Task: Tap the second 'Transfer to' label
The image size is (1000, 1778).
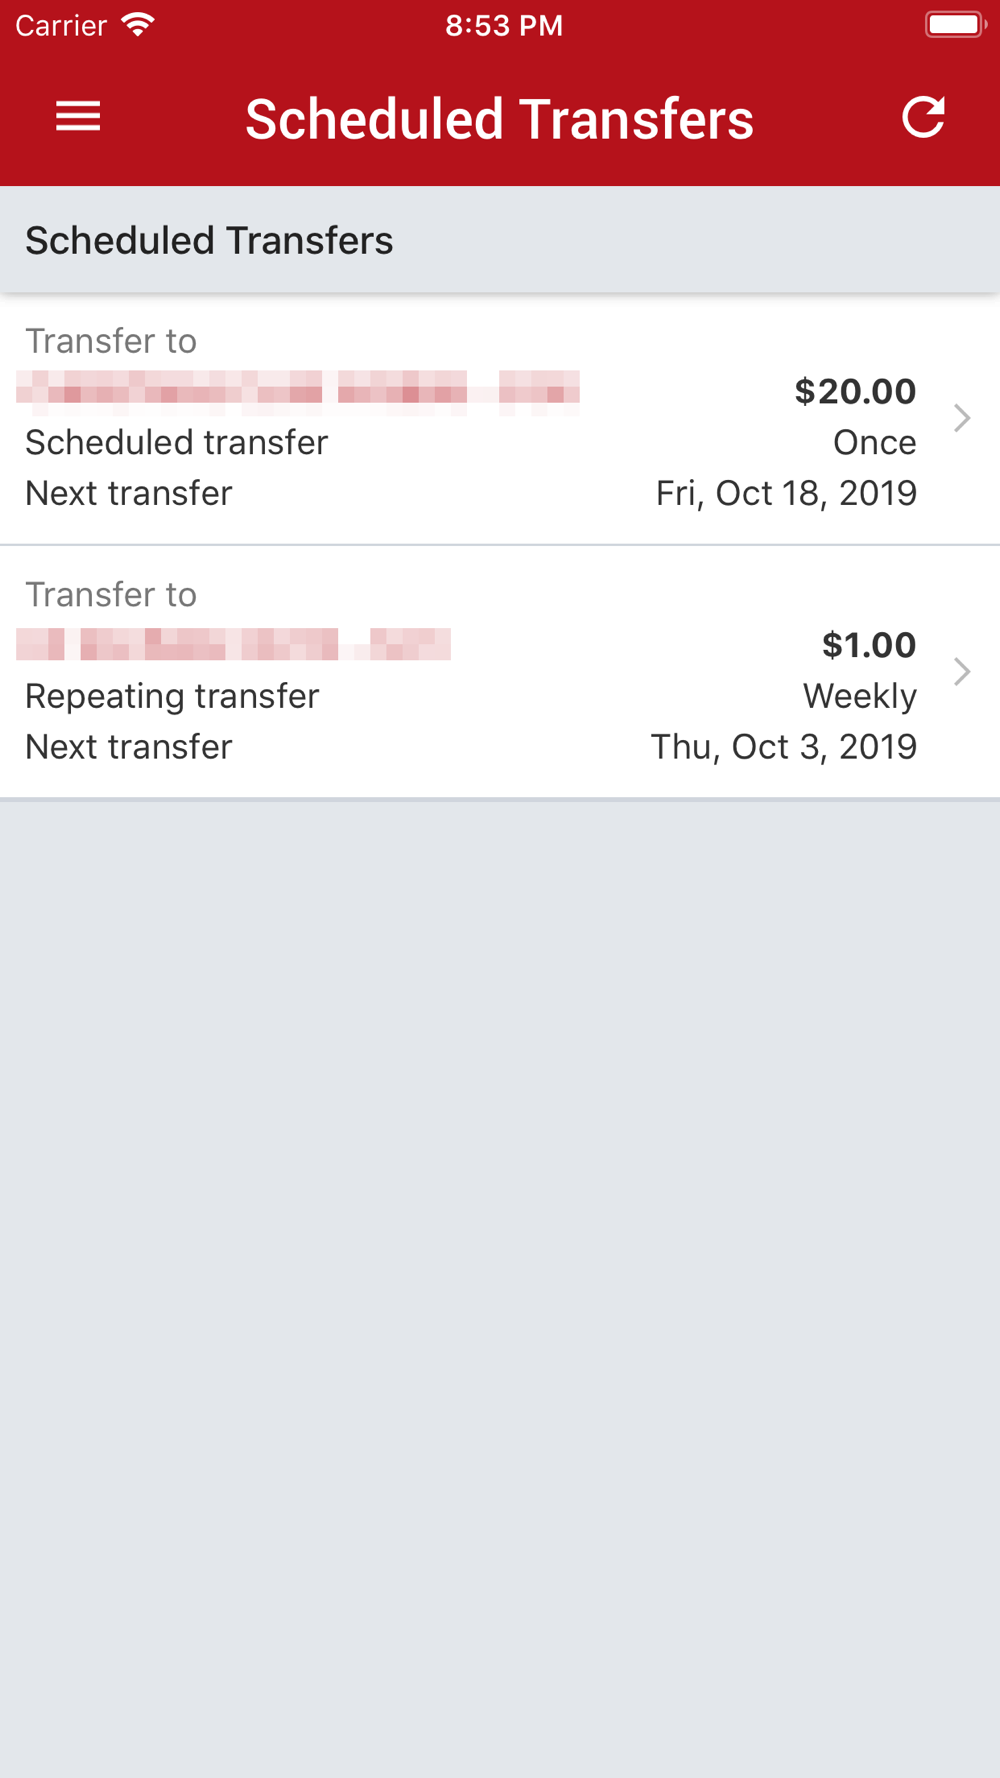Action: pyautogui.click(x=111, y=595)
